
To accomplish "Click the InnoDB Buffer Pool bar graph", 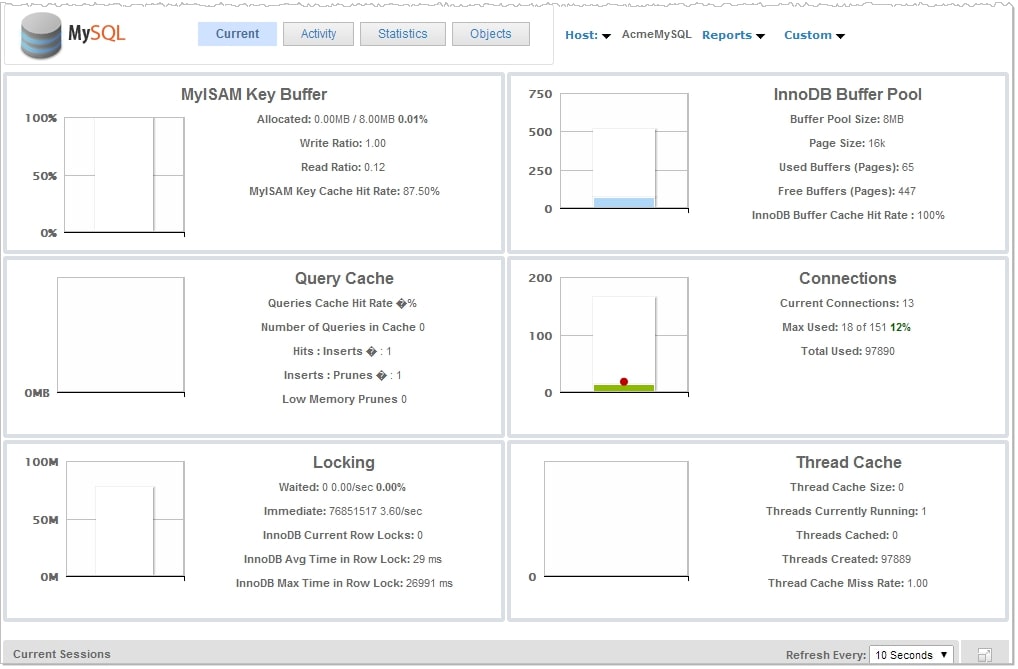I will point(625,150).
